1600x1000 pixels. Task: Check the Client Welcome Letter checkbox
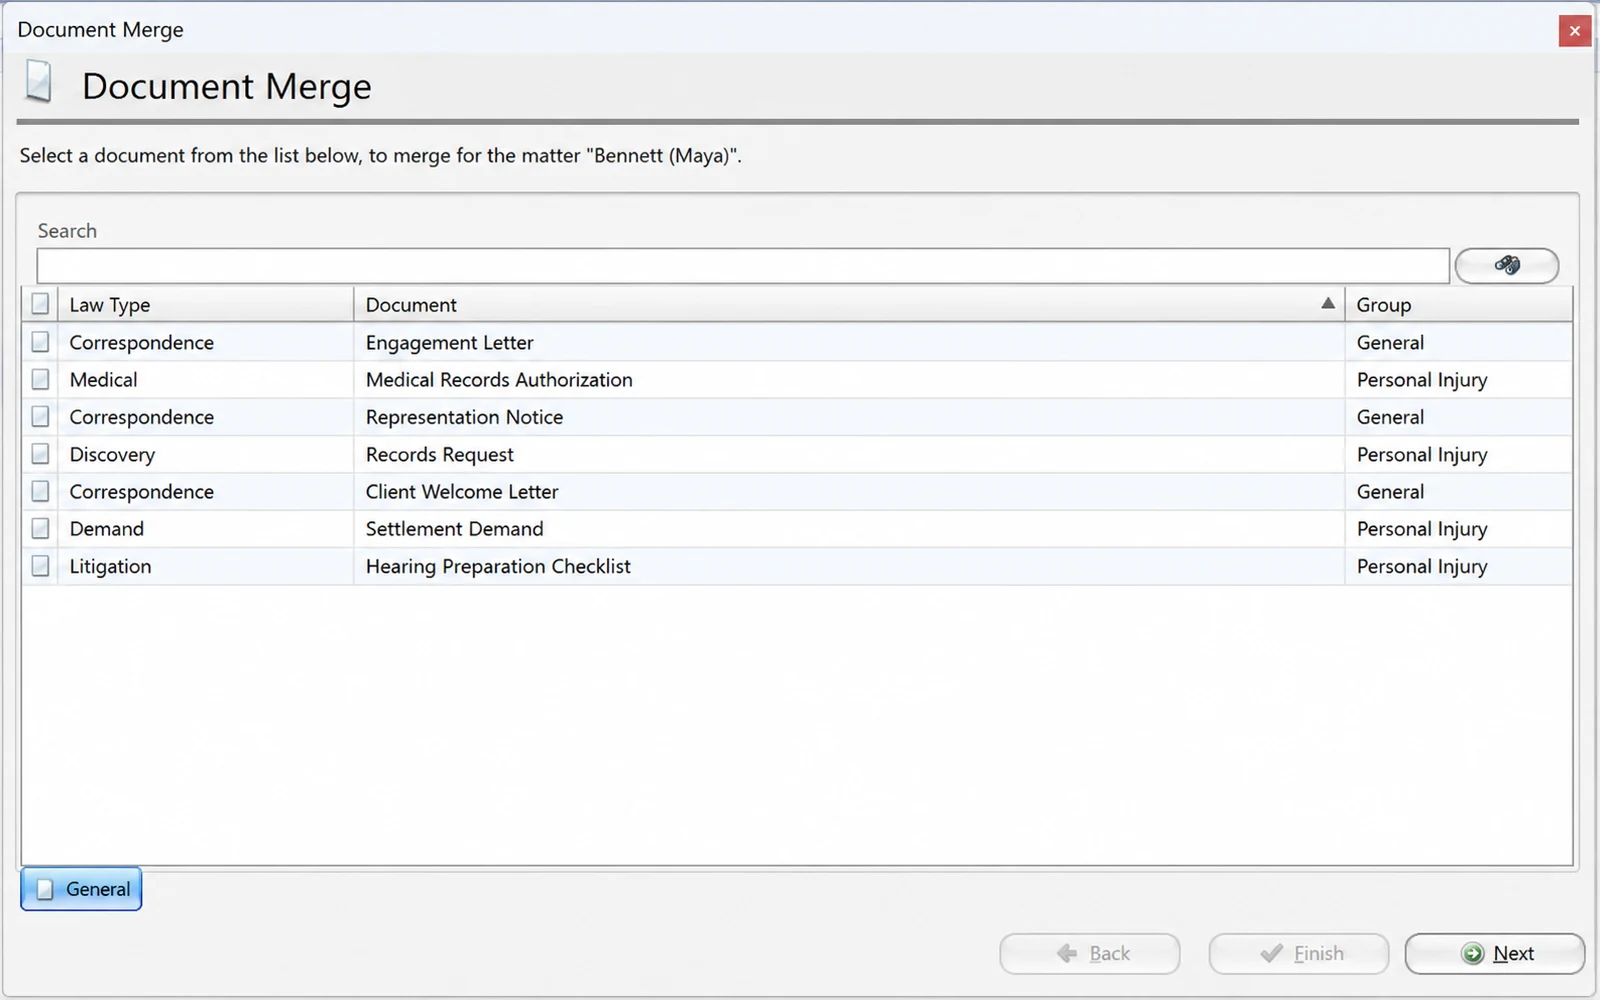pyautogui.click(x=40, y=491)
